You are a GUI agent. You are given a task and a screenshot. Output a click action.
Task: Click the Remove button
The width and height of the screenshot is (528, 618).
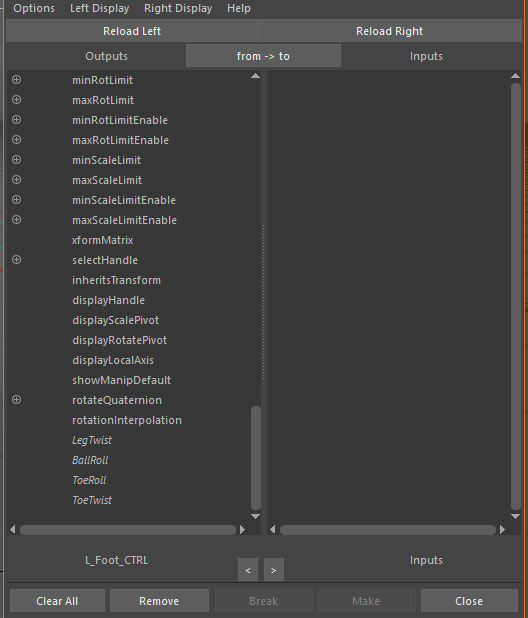pos(159,601)
